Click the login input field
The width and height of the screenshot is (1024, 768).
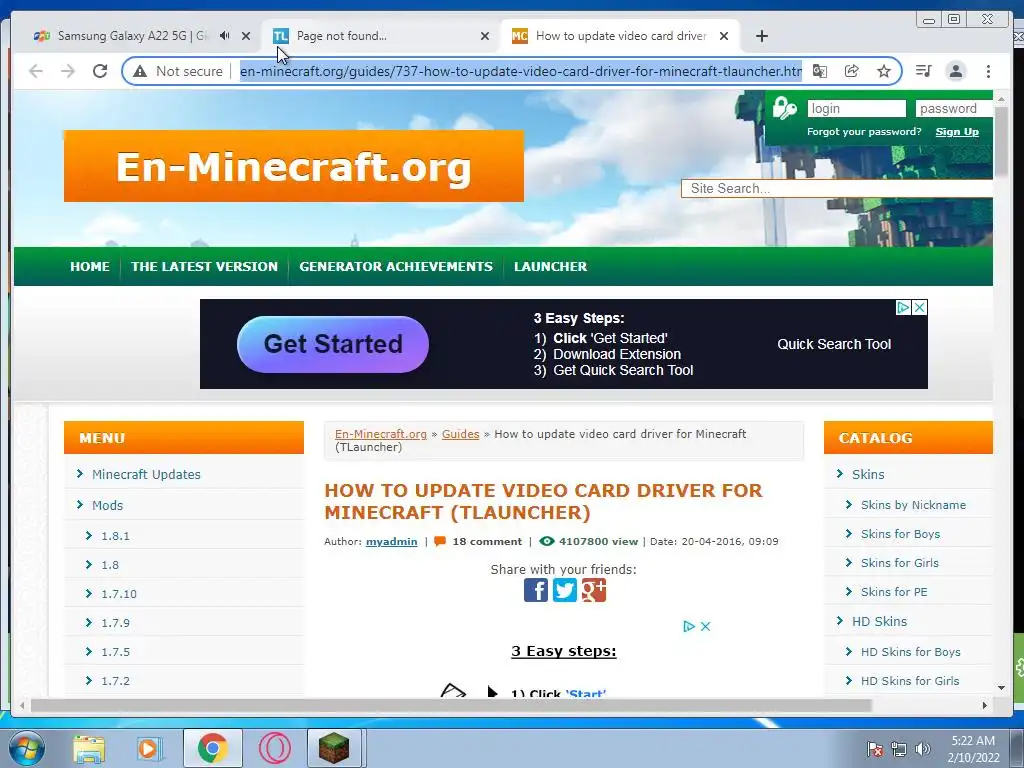tap(856, 108)
